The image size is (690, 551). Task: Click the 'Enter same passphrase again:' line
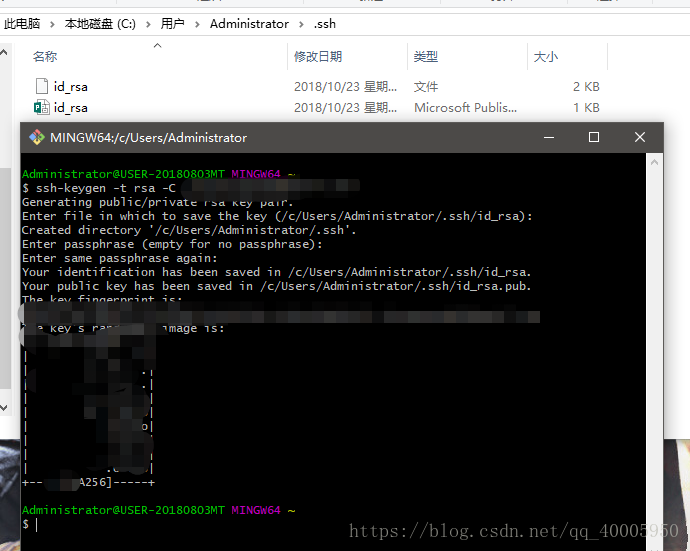pyautogui.click(x=120, y=258)
